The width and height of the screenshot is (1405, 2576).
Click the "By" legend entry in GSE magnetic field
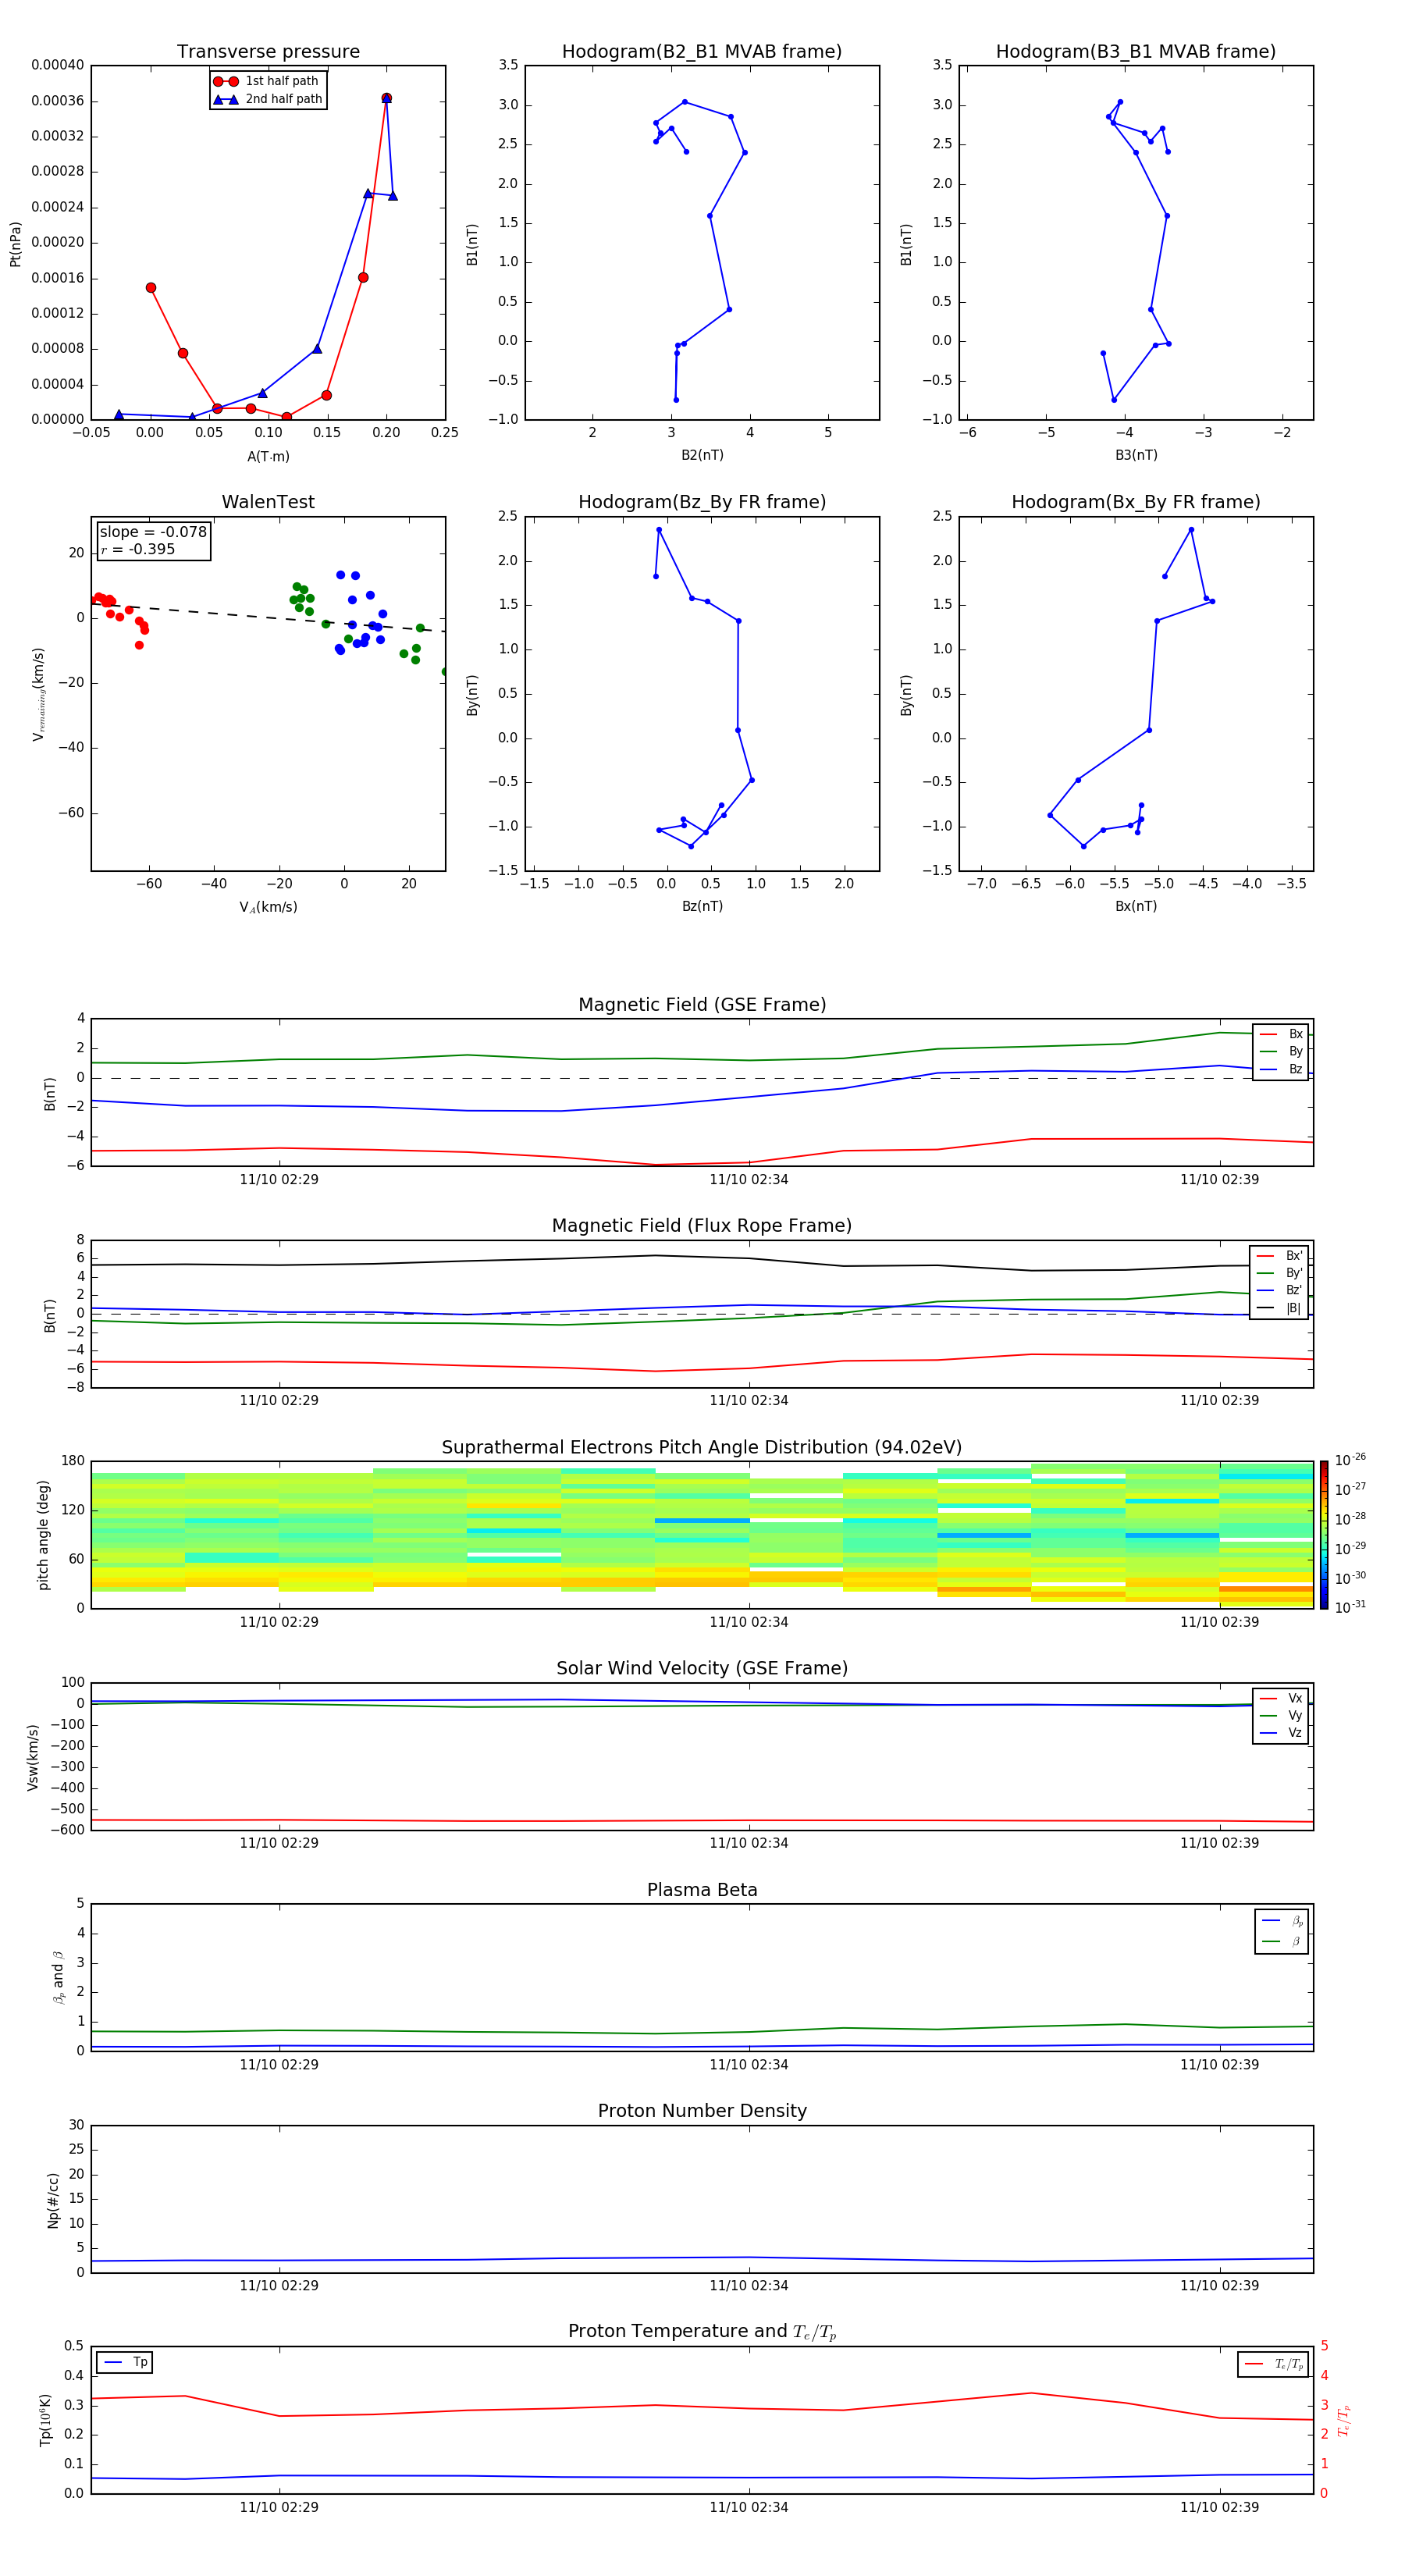pyautogui.click(x=1281, y=1051)
